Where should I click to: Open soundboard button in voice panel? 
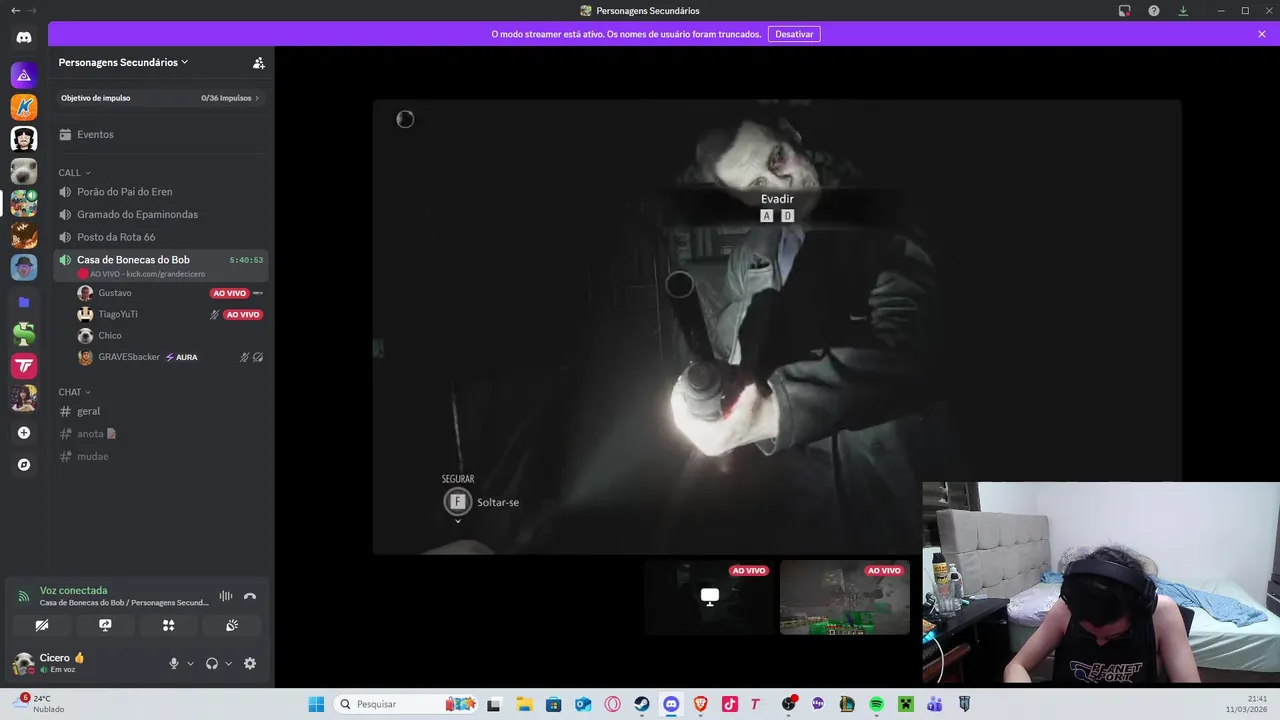(232, 625)
